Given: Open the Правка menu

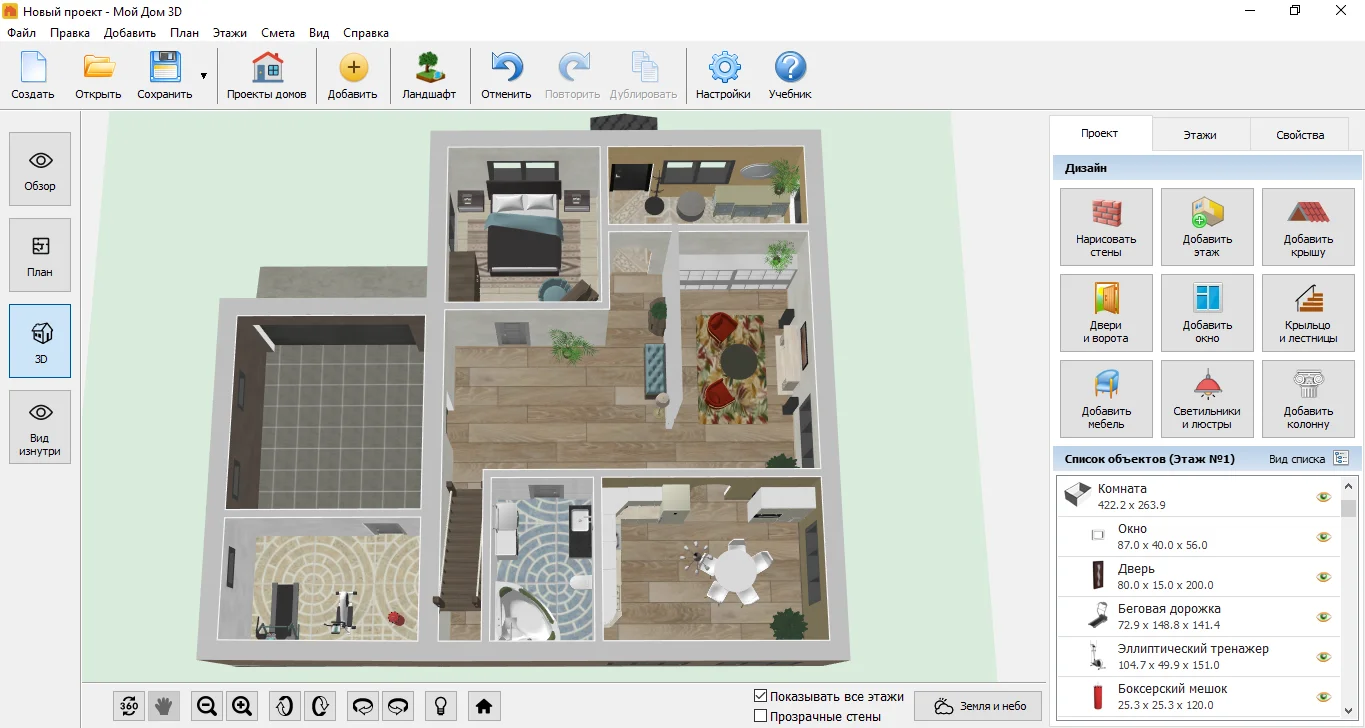Looking at the screenshot, I should 70,33.
